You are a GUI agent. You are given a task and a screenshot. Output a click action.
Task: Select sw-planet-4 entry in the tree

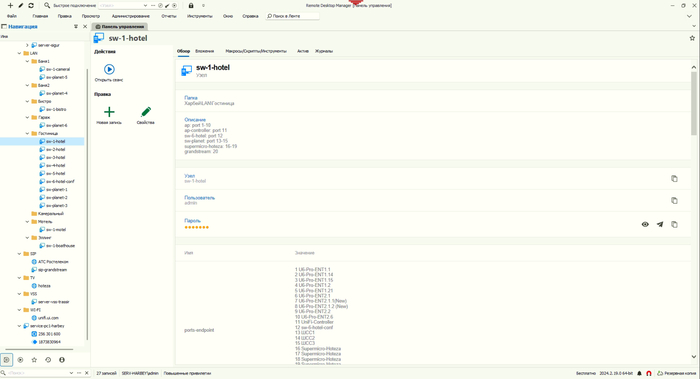click(x=57, y=93)
